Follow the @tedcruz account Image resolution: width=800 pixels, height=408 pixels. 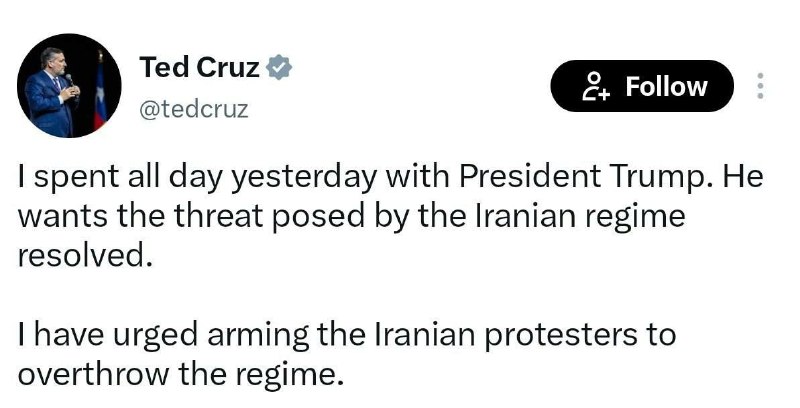(x=642, y=86)
